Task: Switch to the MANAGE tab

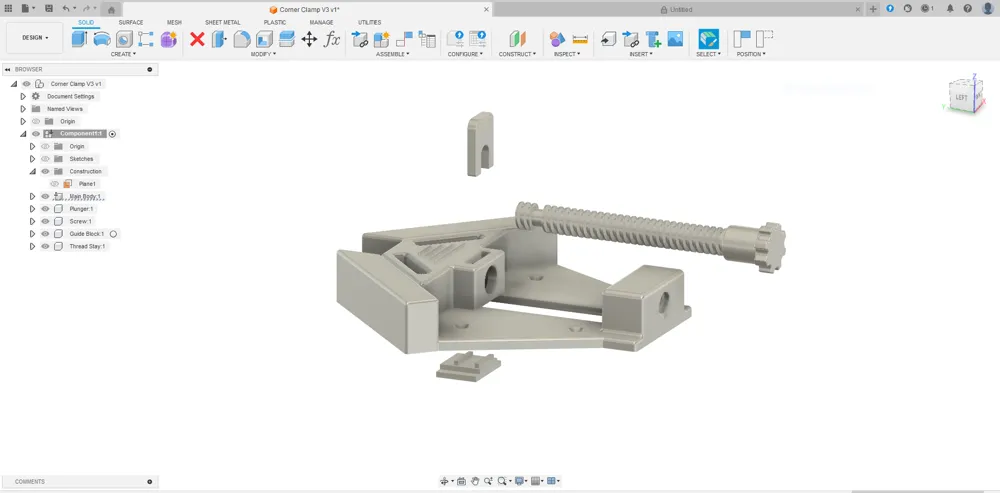Action: pos(321,22)
